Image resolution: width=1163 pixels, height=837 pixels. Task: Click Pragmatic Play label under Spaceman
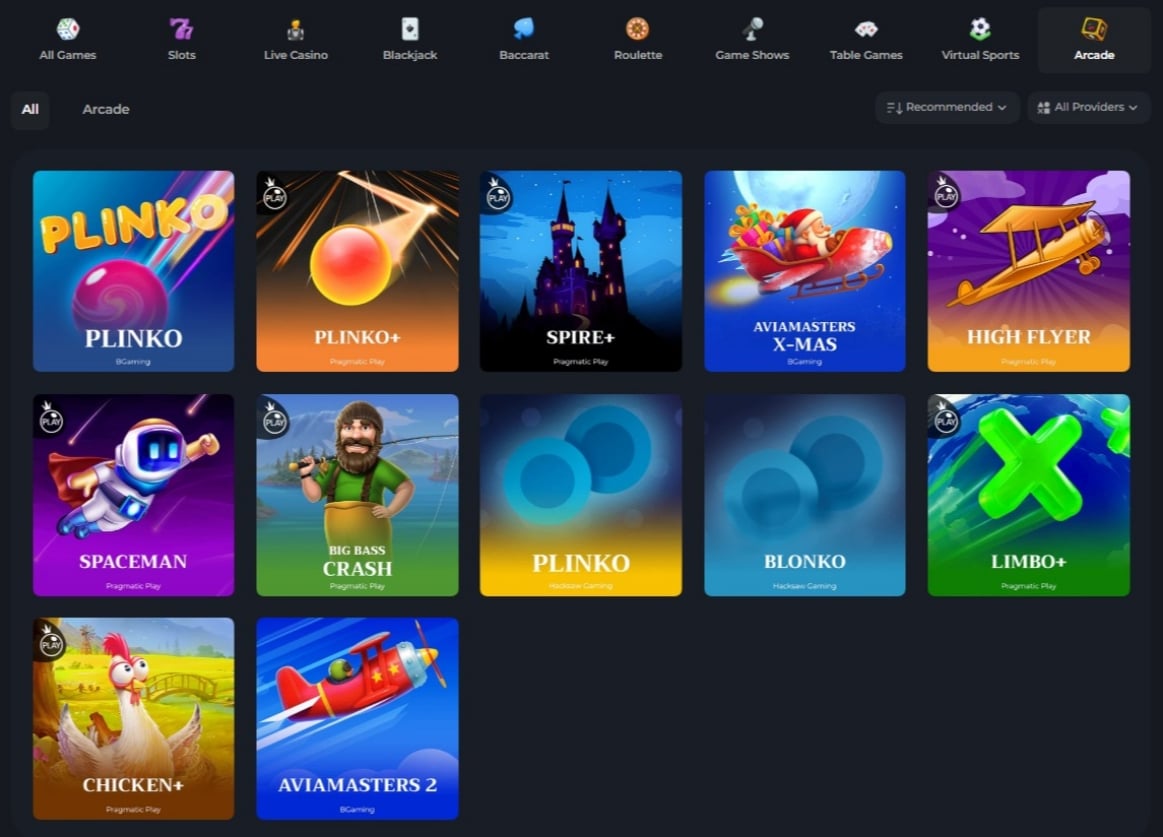pyautogui.click(x=133, y=586)
